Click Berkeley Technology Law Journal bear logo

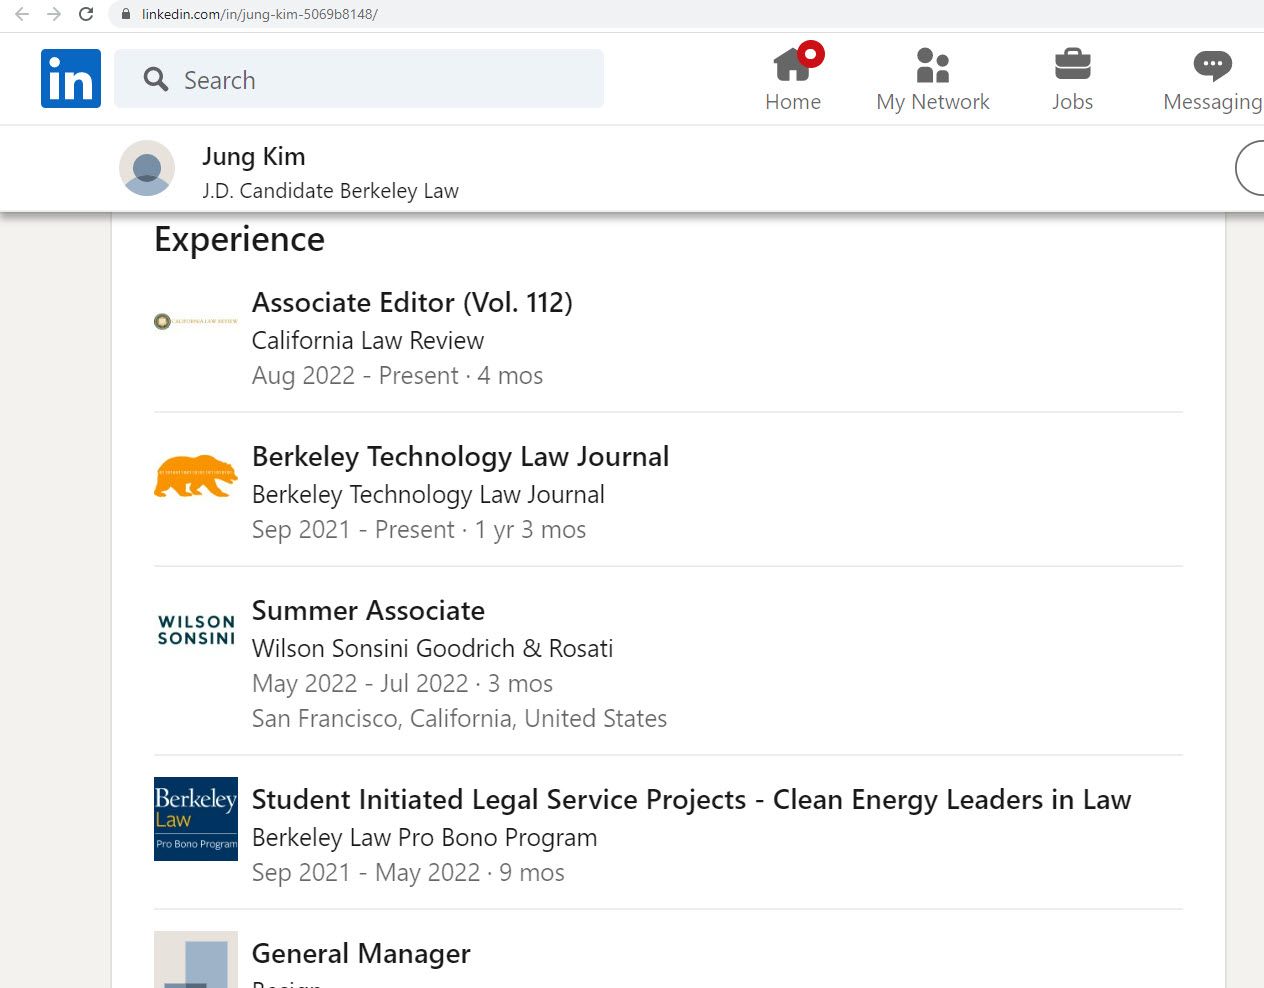(x=196, y=476)
